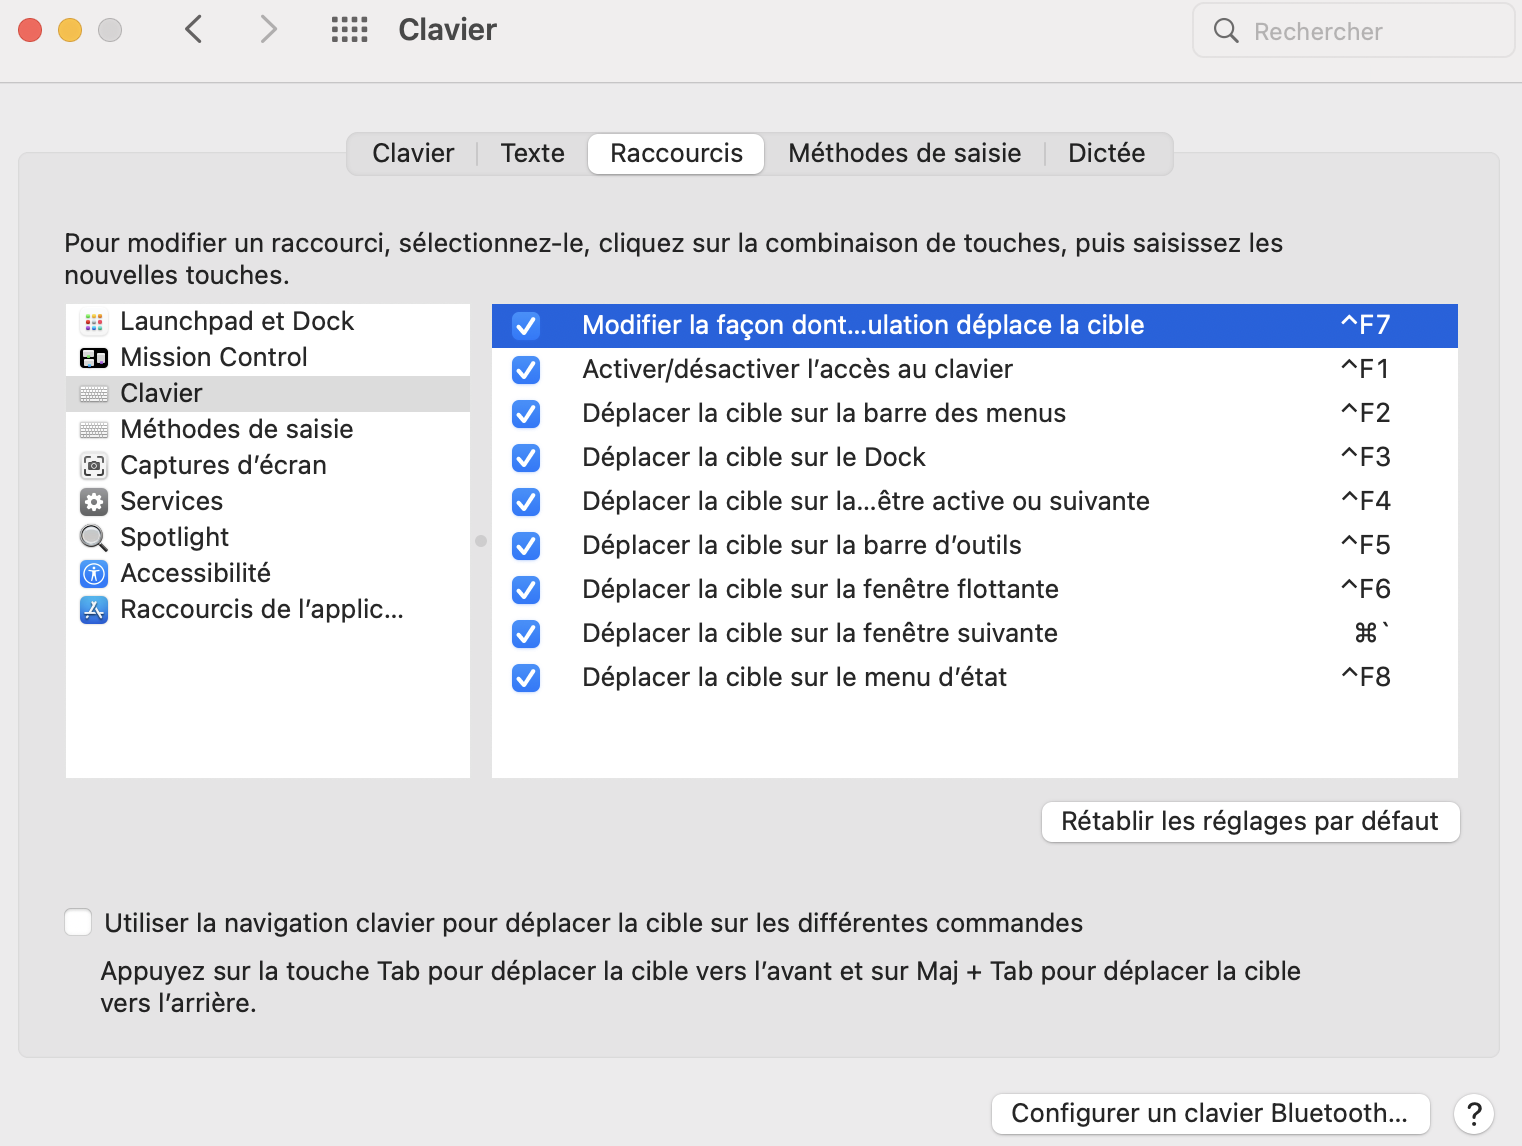Click the Services gear icon
This screenshot has width=1522, height=1146.
[x=93, y=501]
